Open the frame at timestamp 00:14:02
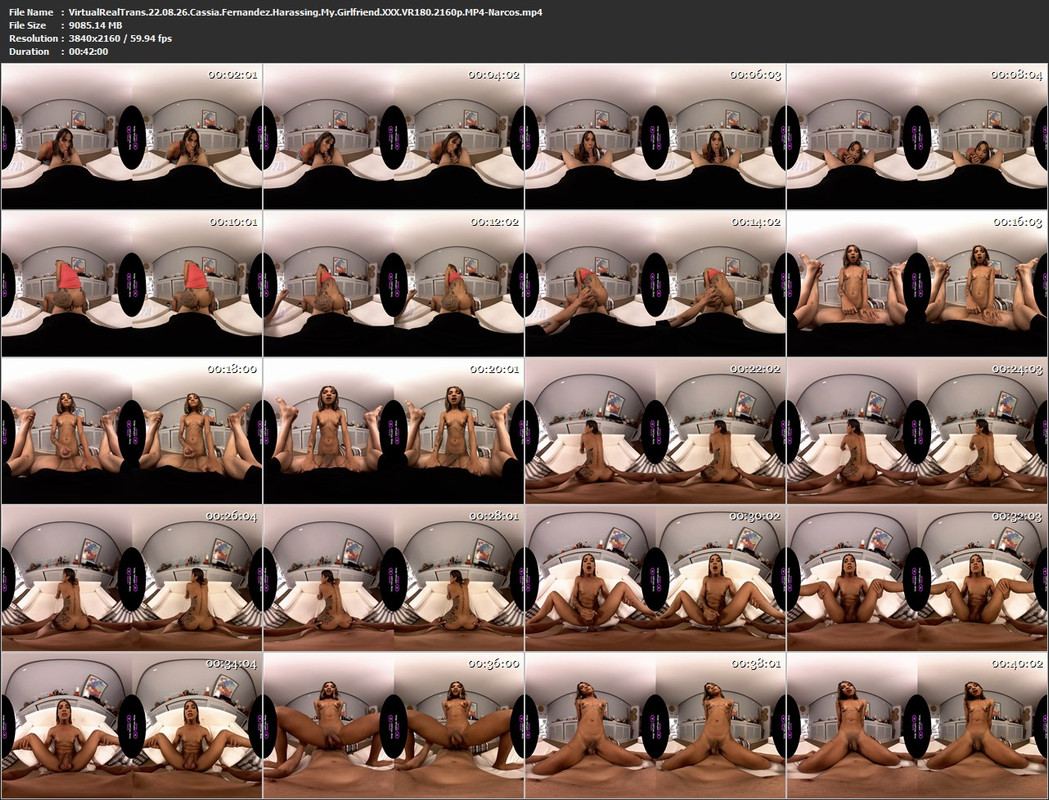Viewport: 1049px width, 800px height. (655, 283)
